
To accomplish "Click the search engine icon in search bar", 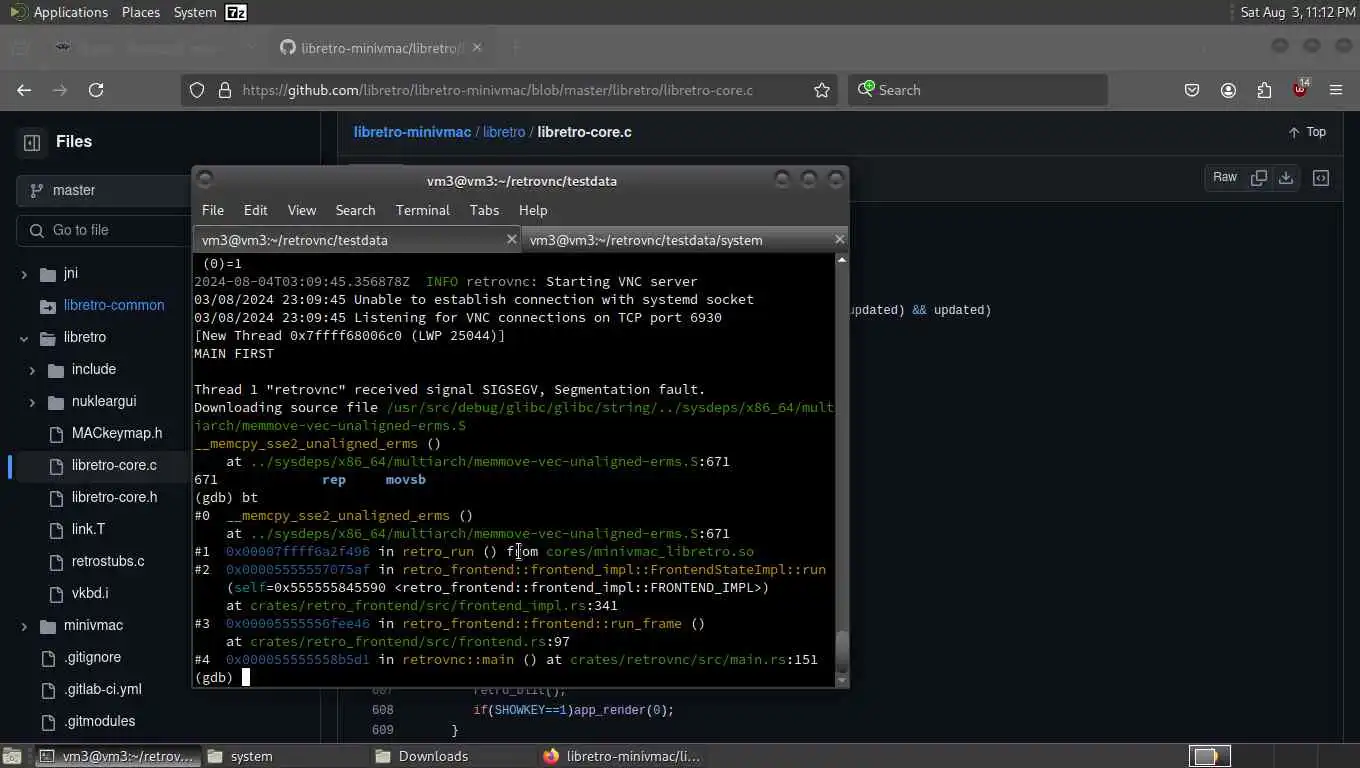I will [866, 89].
